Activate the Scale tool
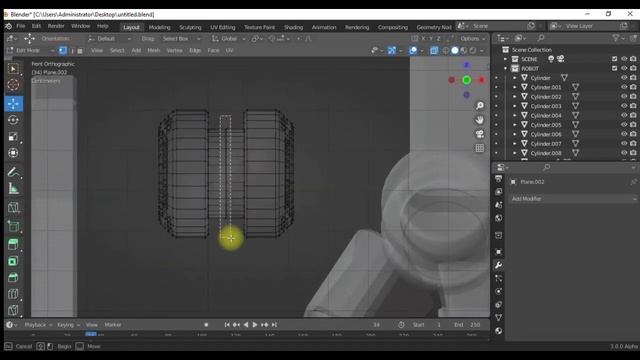The width and height of the screenshot is (640, 360). tap(13, 136)
